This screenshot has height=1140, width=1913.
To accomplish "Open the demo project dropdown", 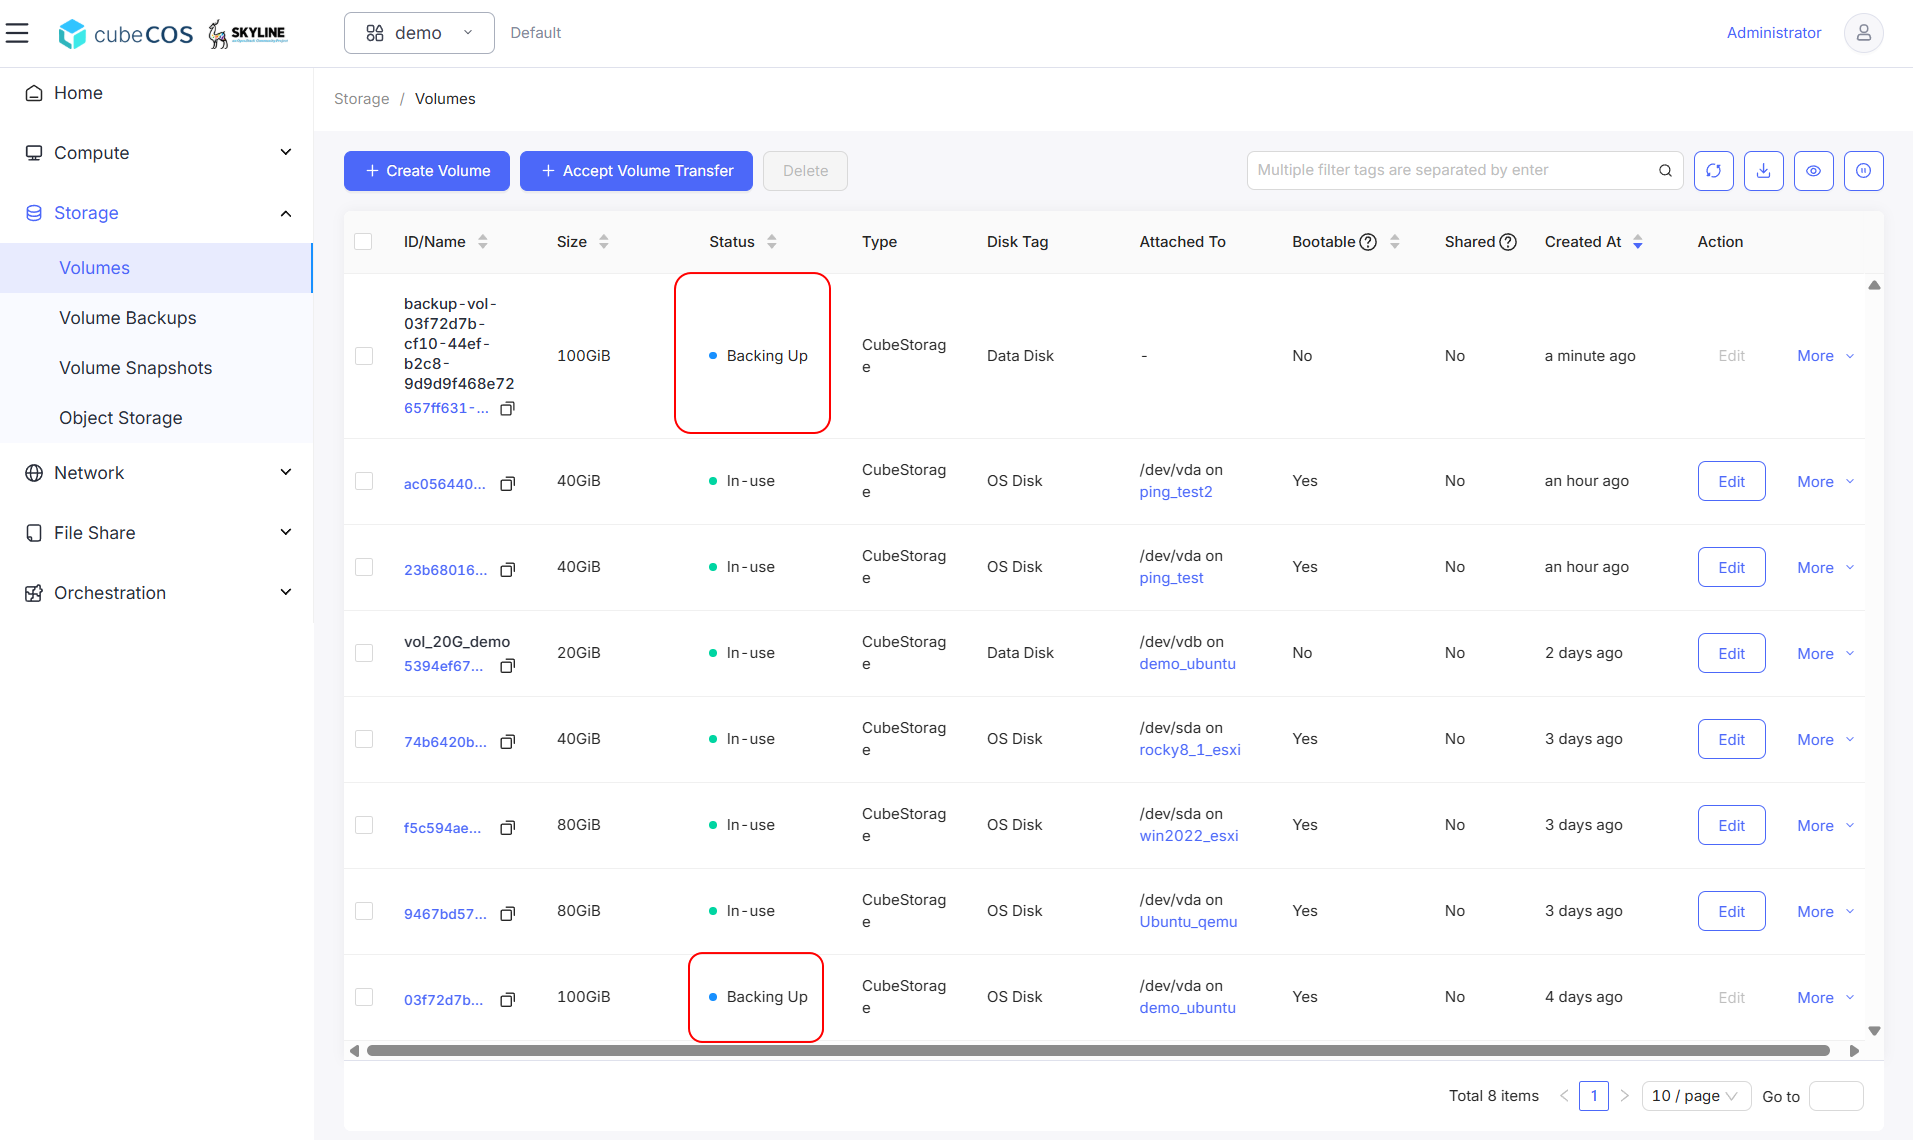I will click(419, 33).
